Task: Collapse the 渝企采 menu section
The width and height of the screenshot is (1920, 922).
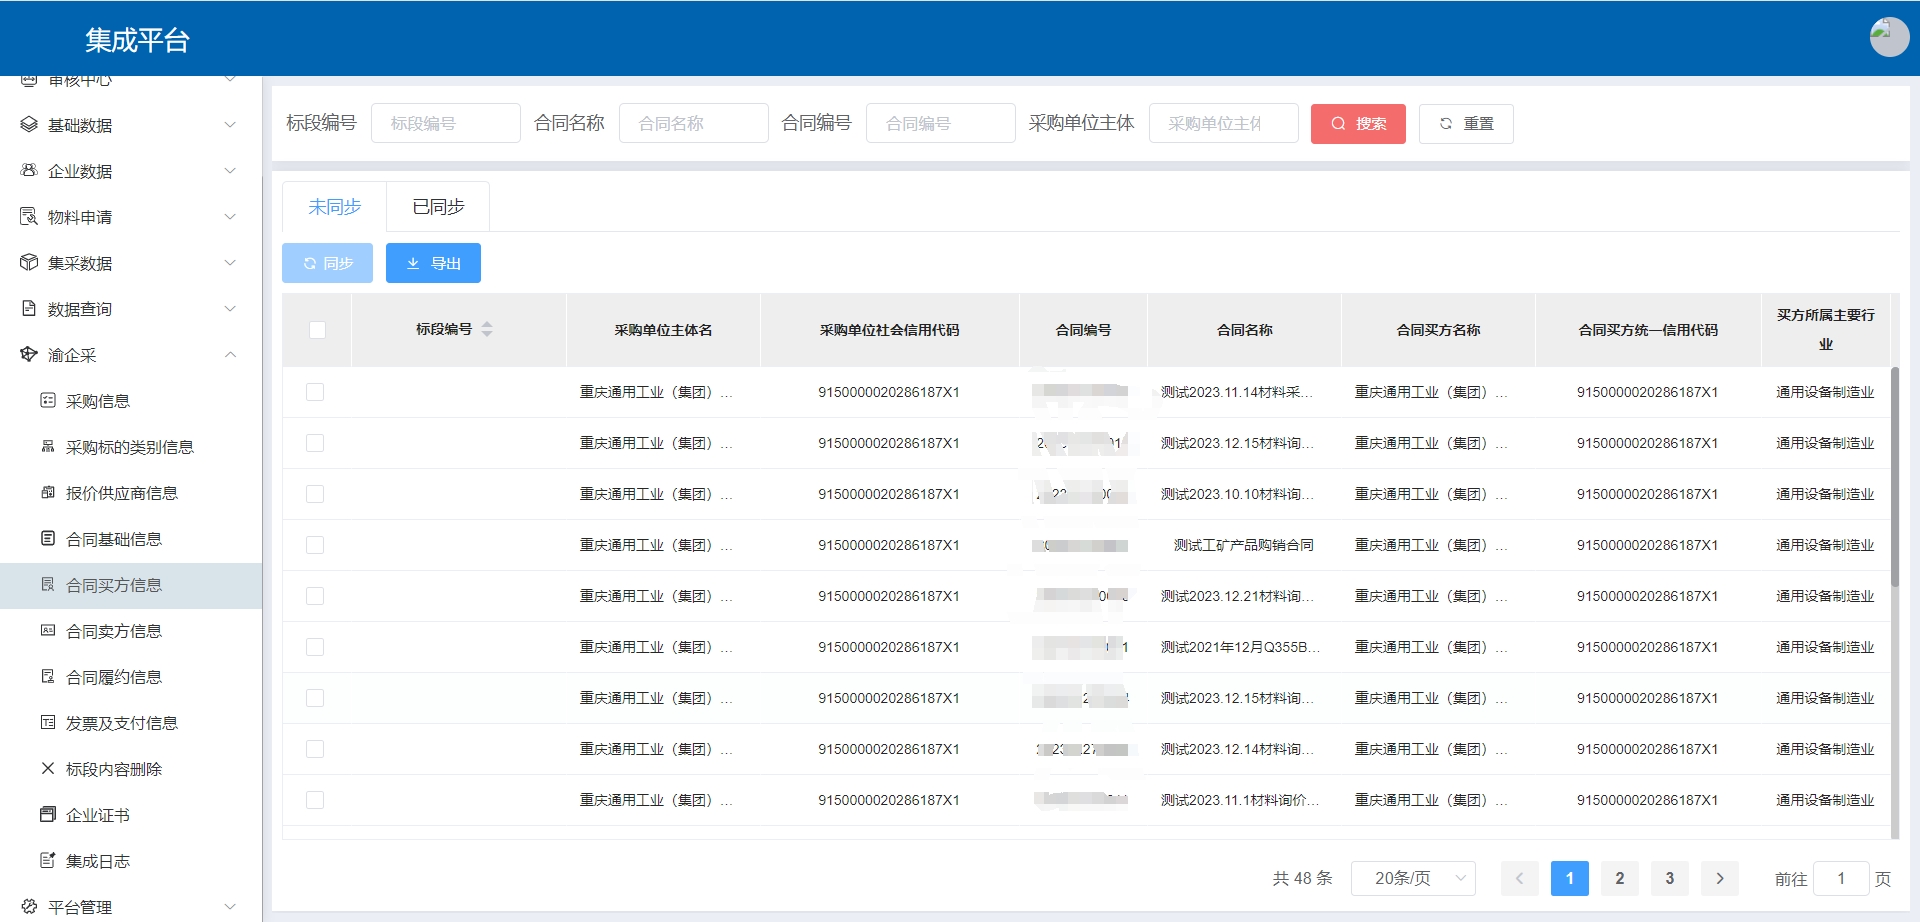Action: [x=230, y=355]
